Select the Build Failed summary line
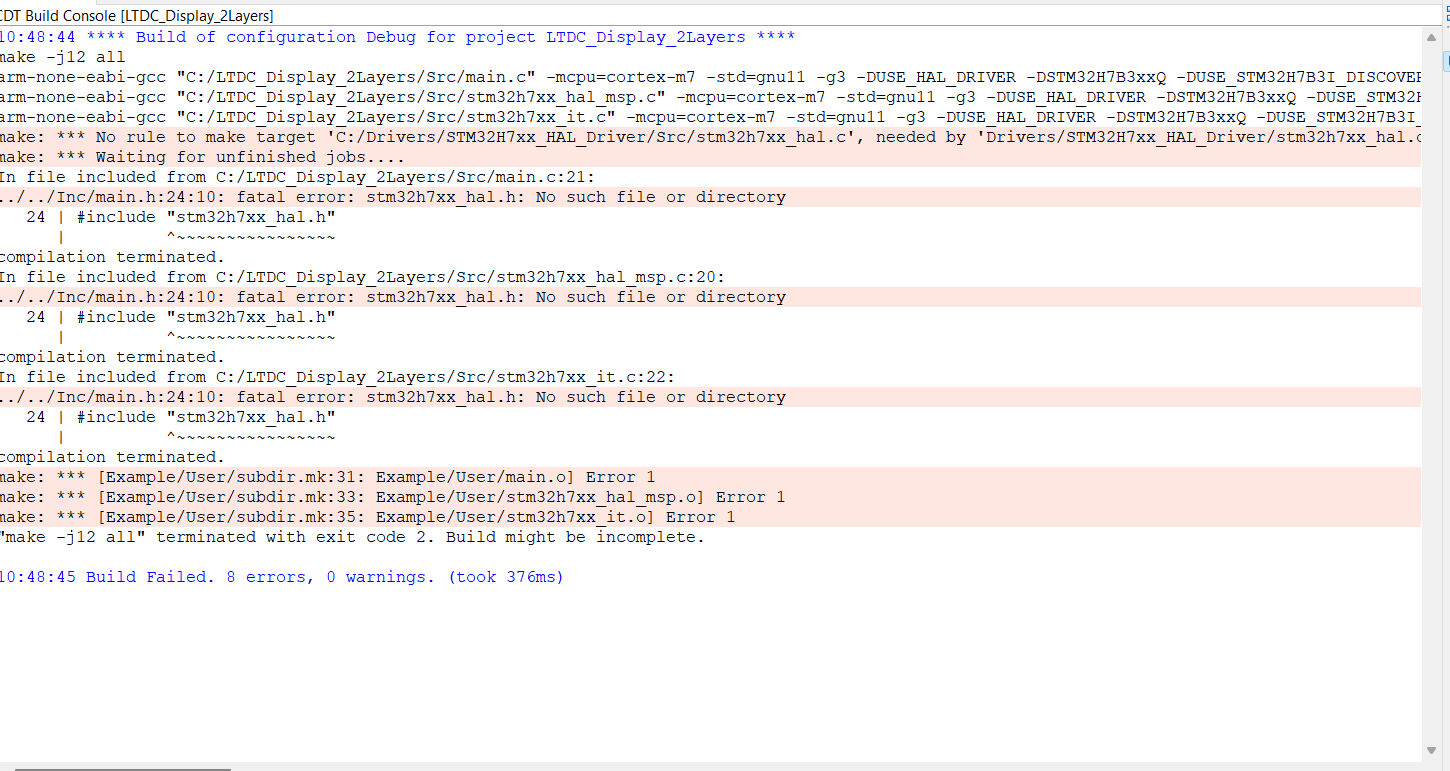This screenshot has width=1450, height=771. (280, 576)
